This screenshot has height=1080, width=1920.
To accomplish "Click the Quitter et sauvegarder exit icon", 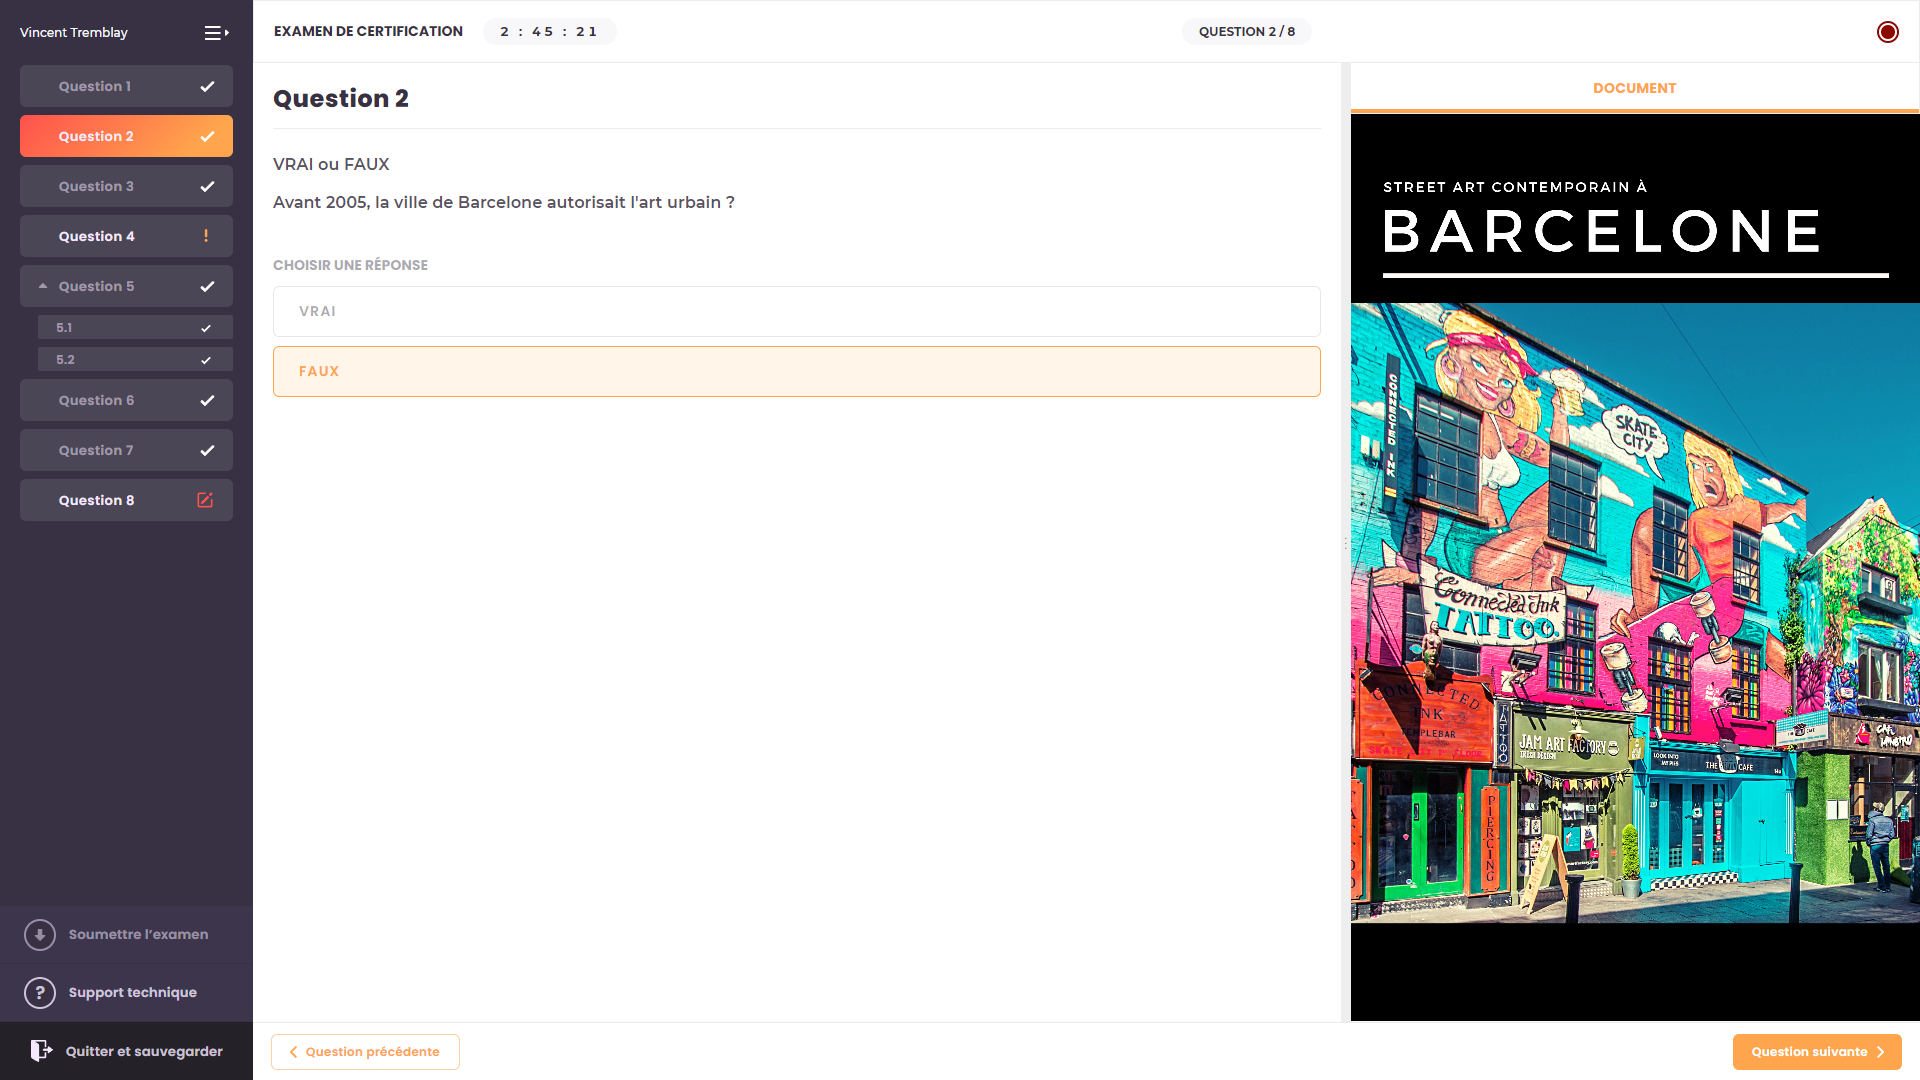I will click(40, 1051).
